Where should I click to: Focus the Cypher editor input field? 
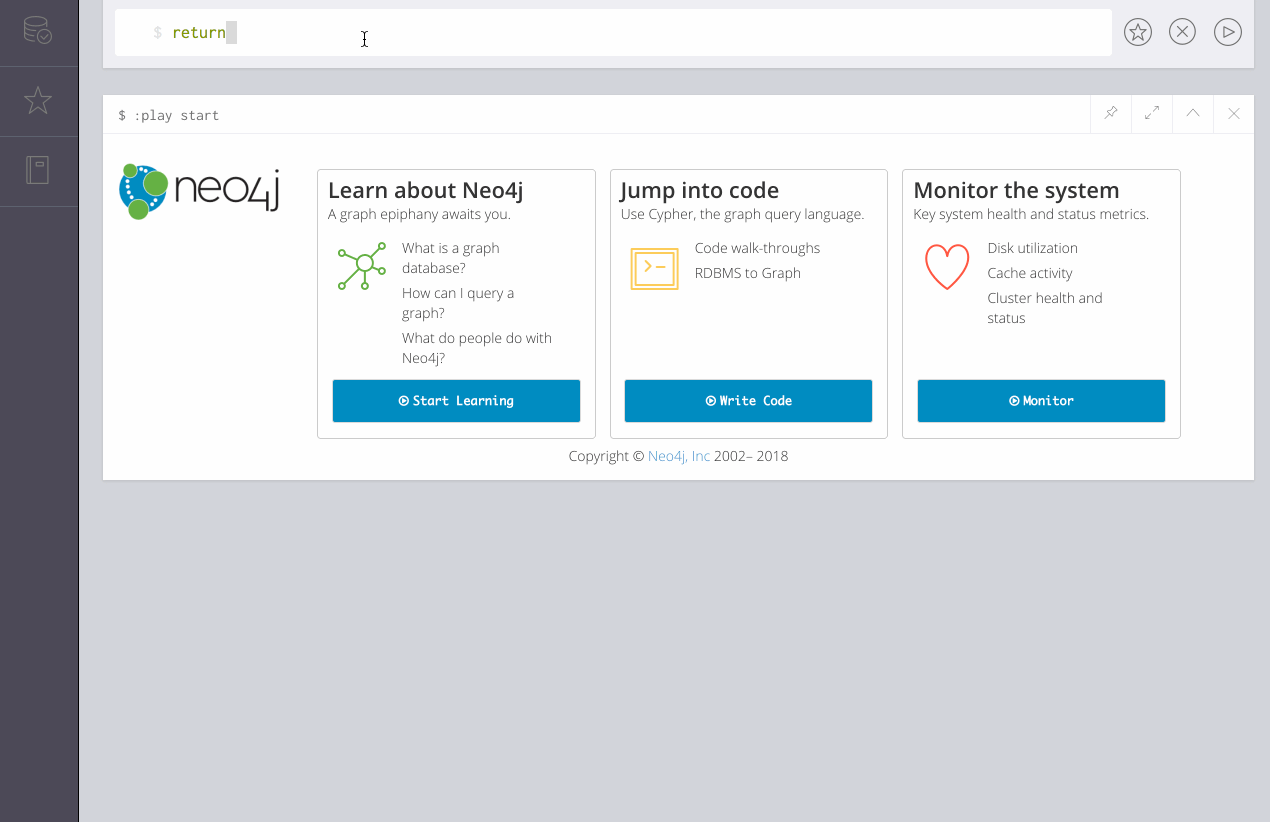[x=613, y=33]
